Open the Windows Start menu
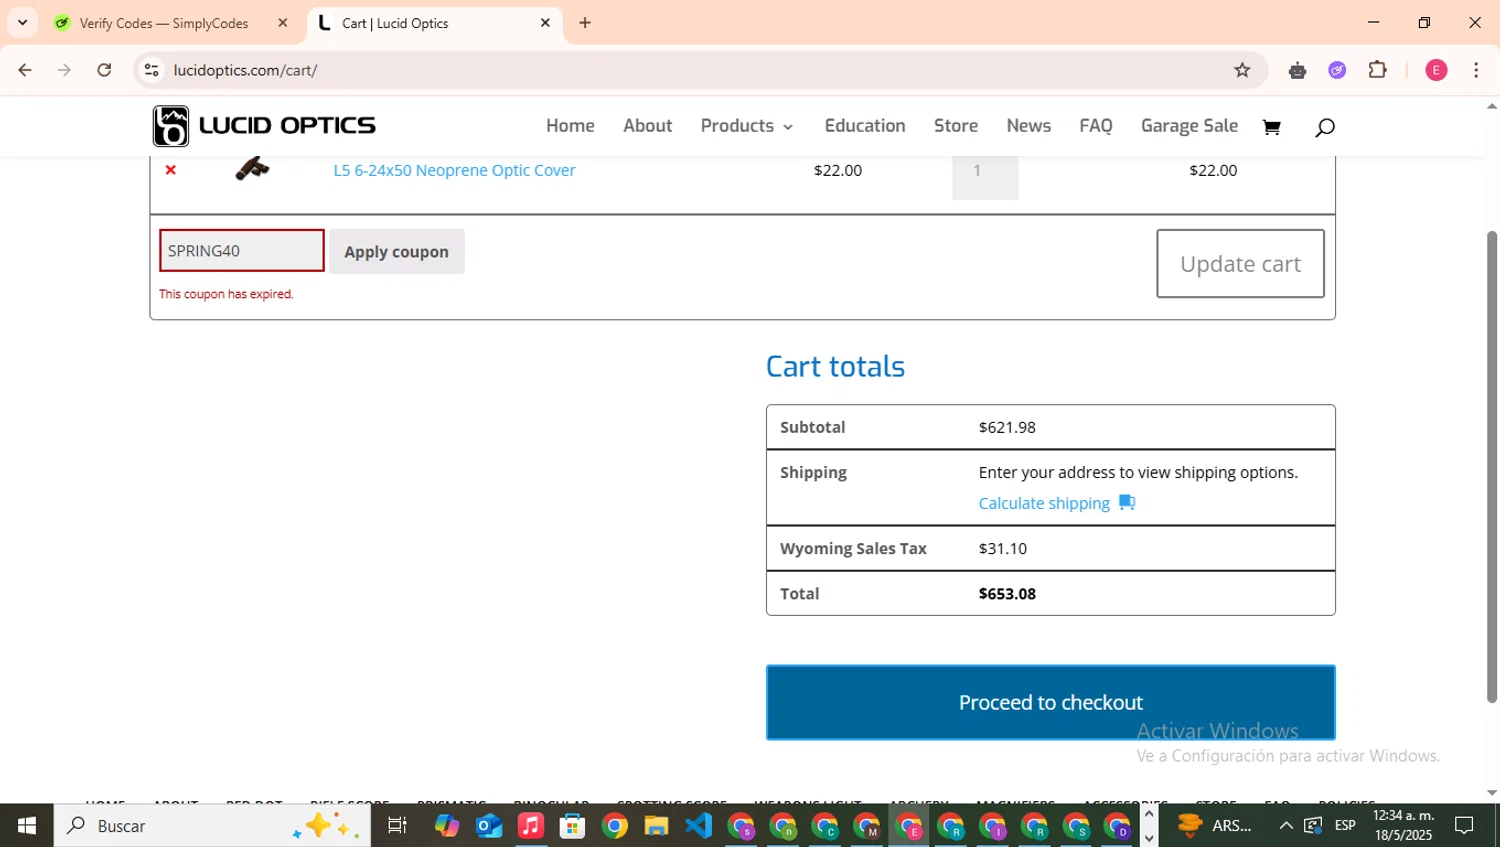The width and height of the screenshot is (1500, 847). tap(27, 826)
